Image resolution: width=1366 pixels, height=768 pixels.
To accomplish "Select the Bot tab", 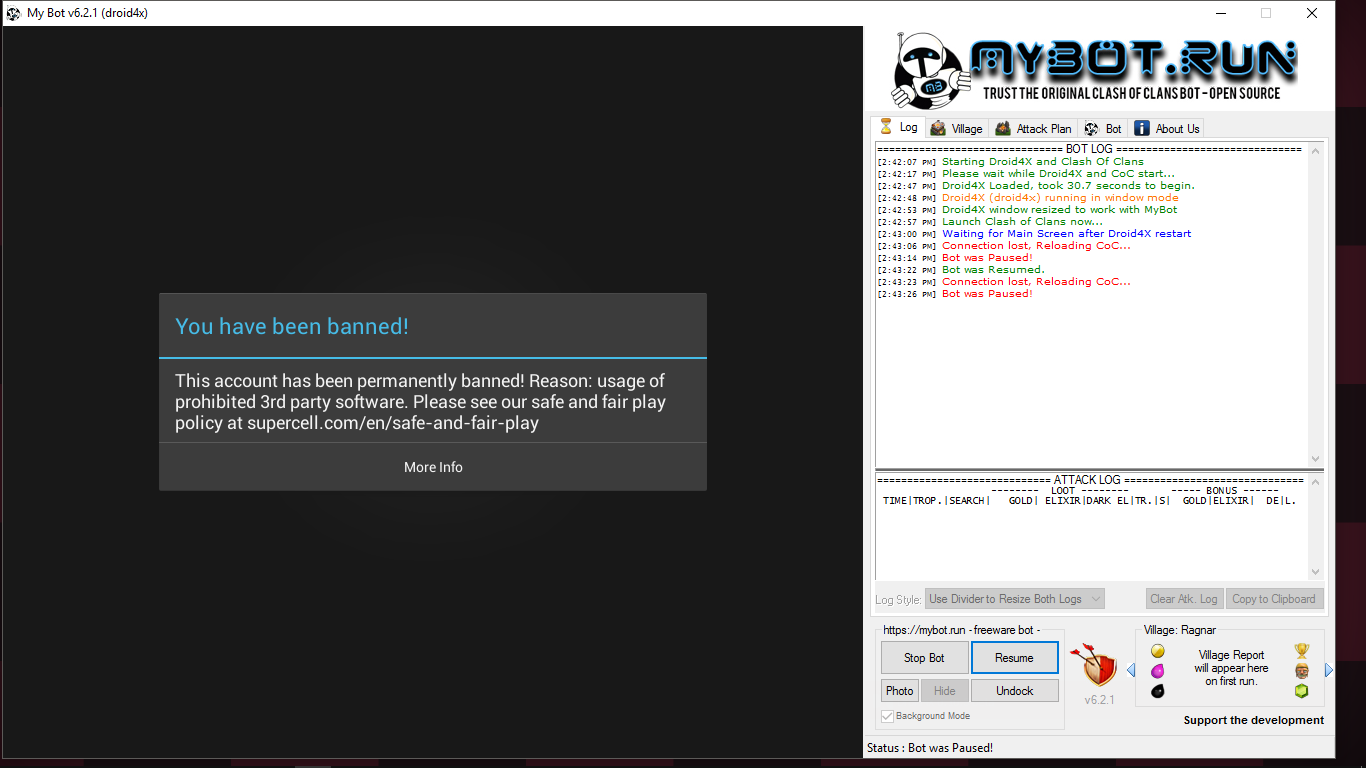I will [1103, 128].
